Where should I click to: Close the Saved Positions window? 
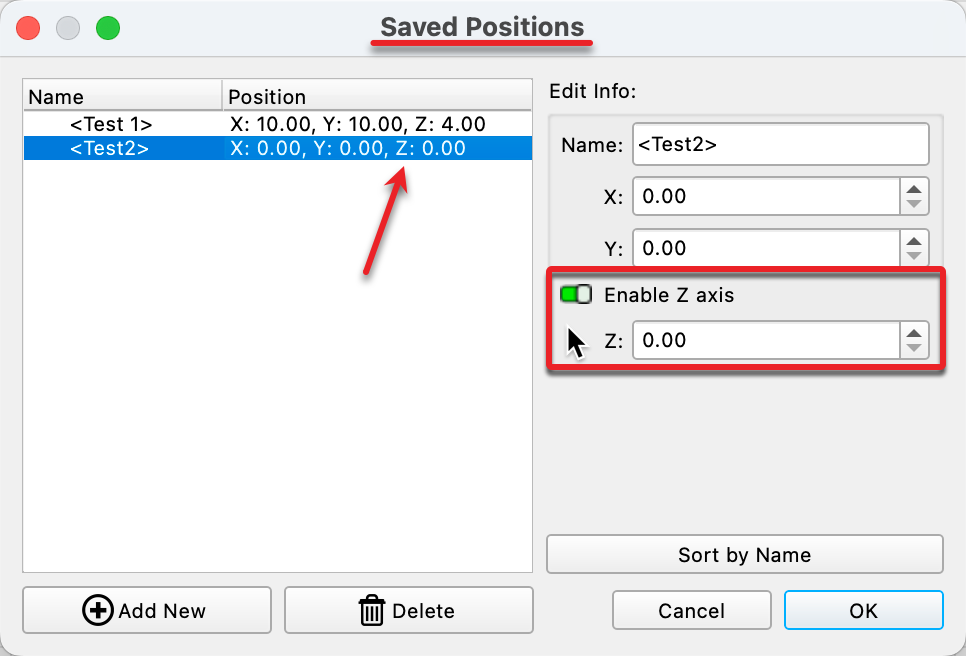point(29,28)
